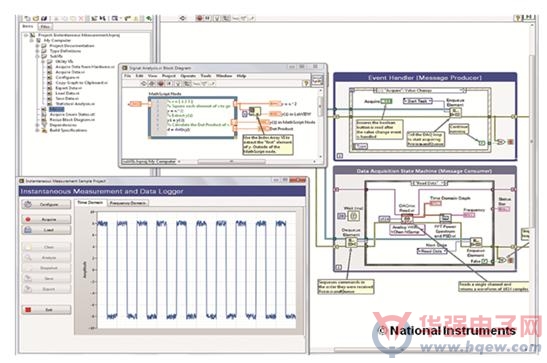This screenshot has width=547, height=363.
Task: Click VI icon pane in Signal Analysis window
Action: click(317, 81)
